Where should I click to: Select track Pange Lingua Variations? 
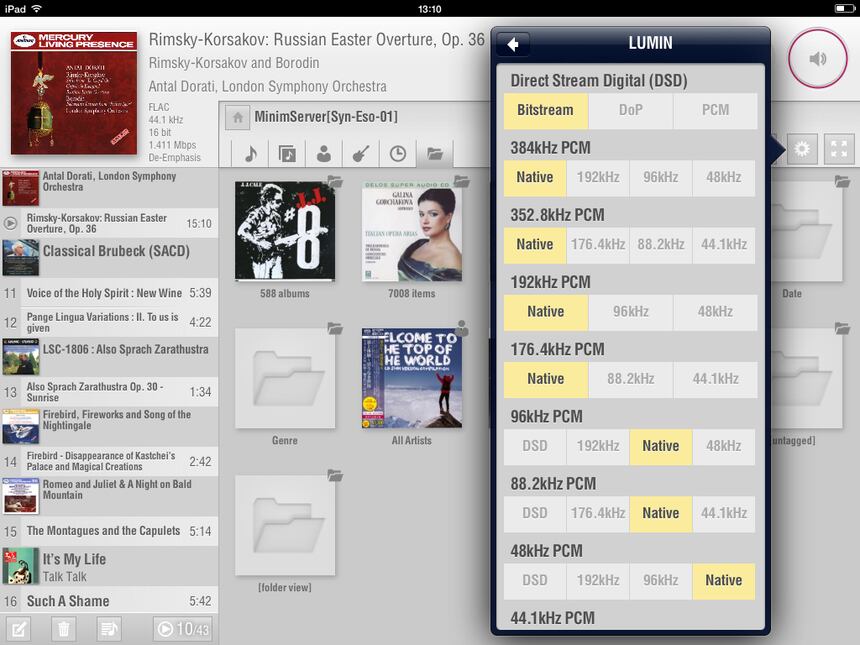109,322
